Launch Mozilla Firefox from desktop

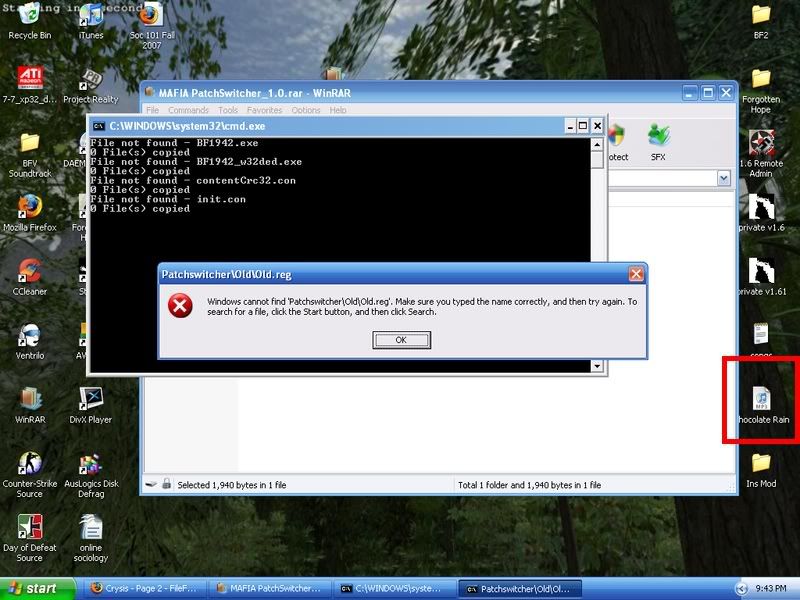[x=29, y=208]
